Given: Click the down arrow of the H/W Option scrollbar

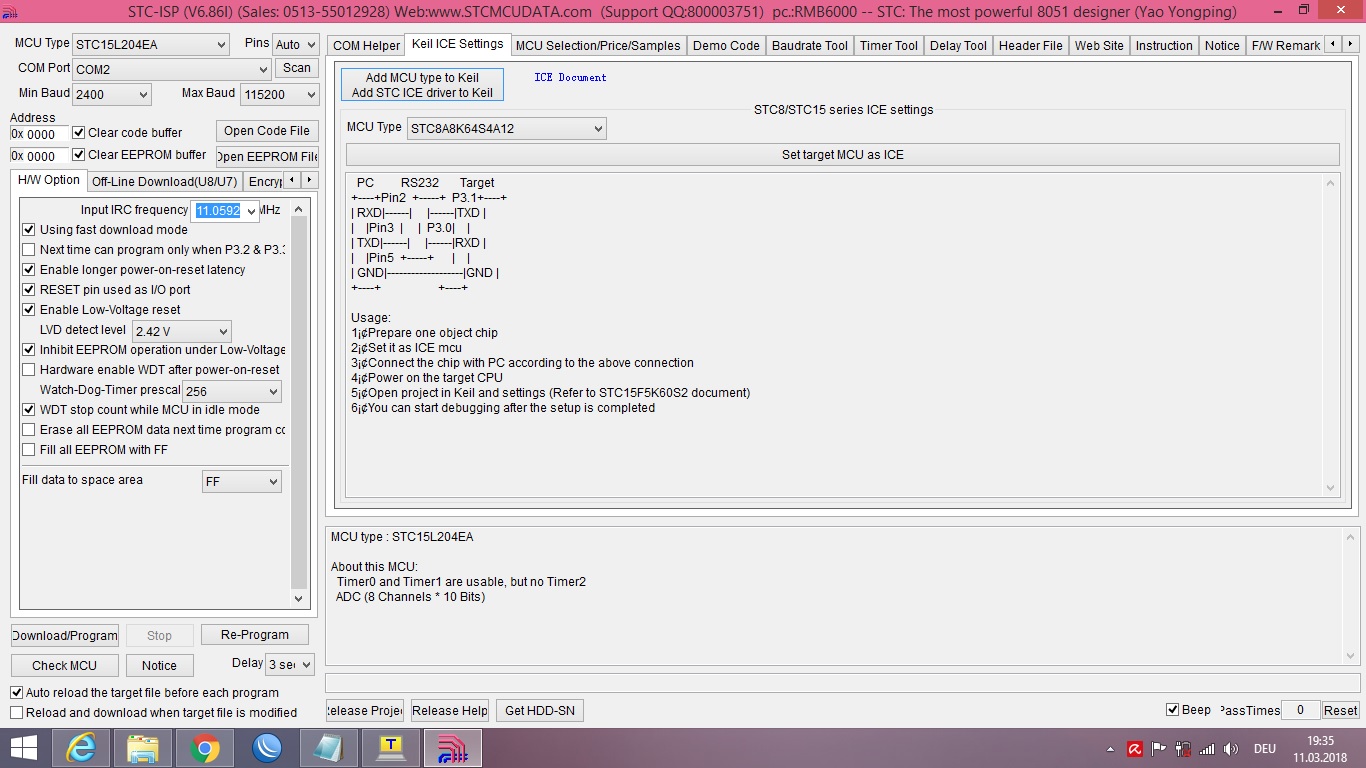Looking at the screenshot, I should point(298,598).
